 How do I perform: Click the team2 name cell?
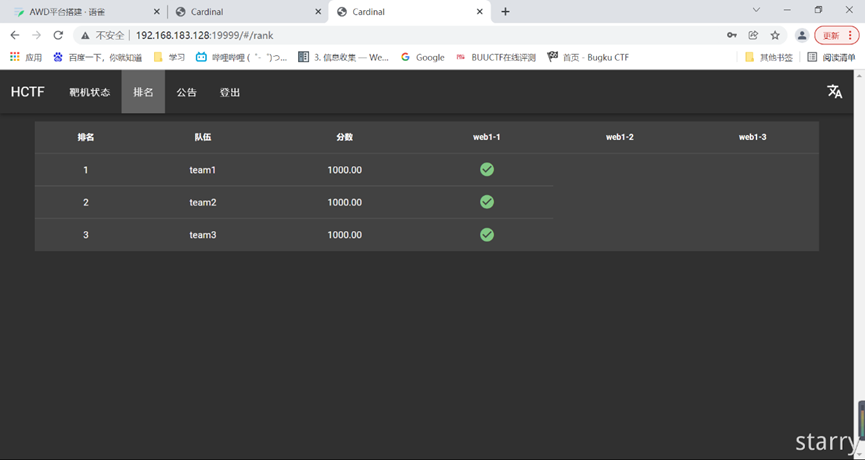coord(202,202)
